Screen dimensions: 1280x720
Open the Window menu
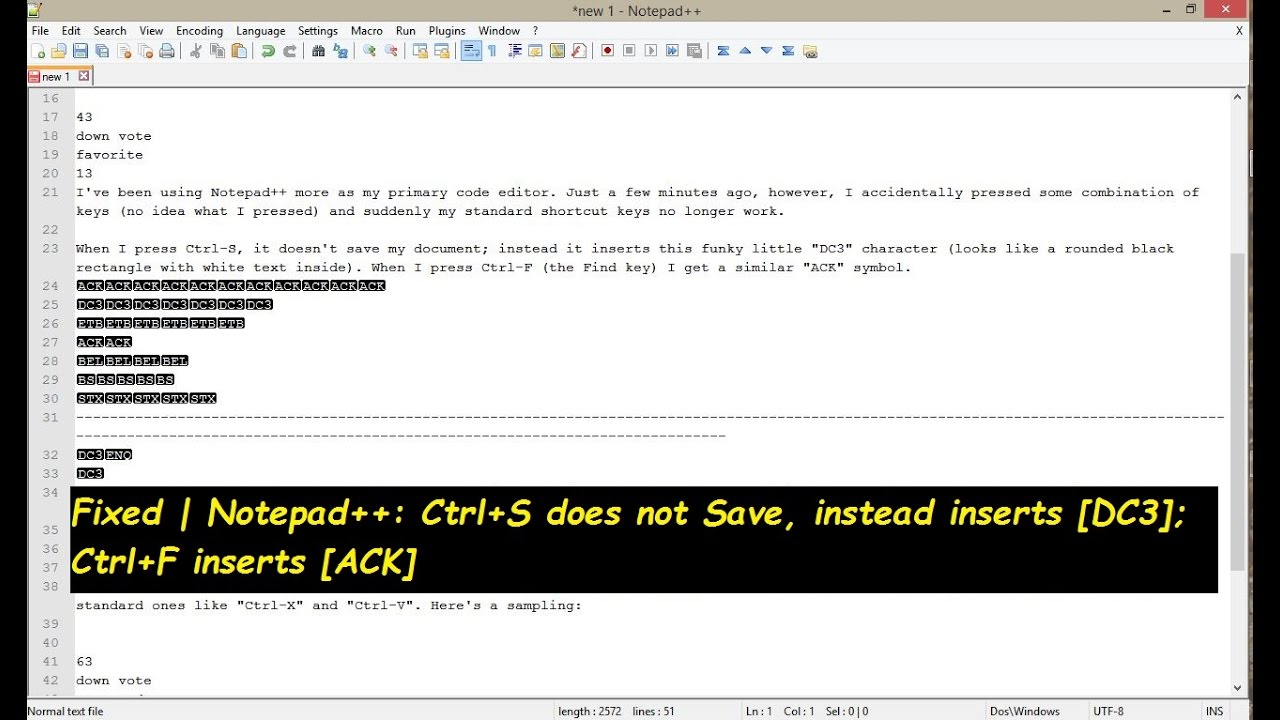coord(499,31)
